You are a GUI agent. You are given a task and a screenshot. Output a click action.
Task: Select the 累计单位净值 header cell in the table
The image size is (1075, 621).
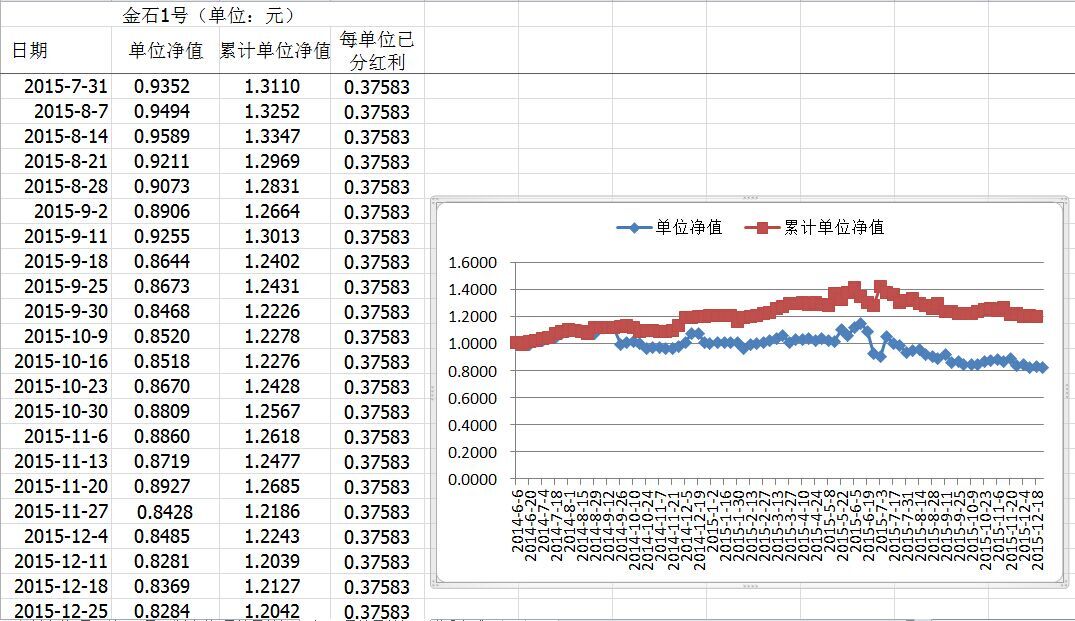tap(275, 51)
